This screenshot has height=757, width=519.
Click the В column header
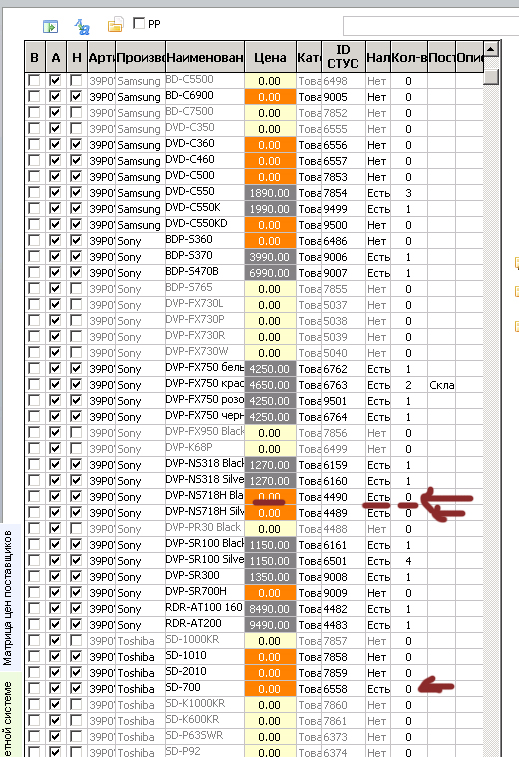[35, 57]
